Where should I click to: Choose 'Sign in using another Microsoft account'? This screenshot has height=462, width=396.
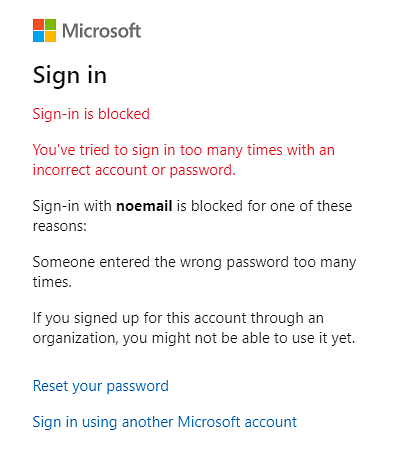click(165, 422)
